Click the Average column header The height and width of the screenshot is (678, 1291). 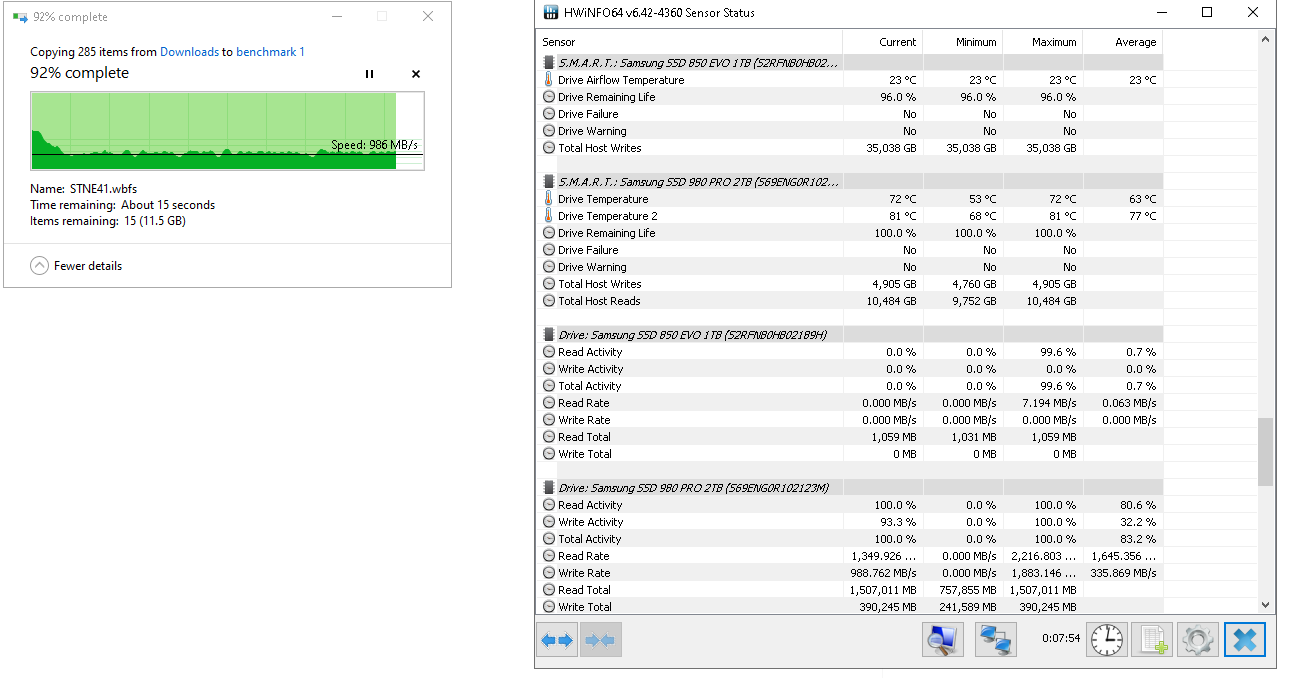[x=1122, y=42]
